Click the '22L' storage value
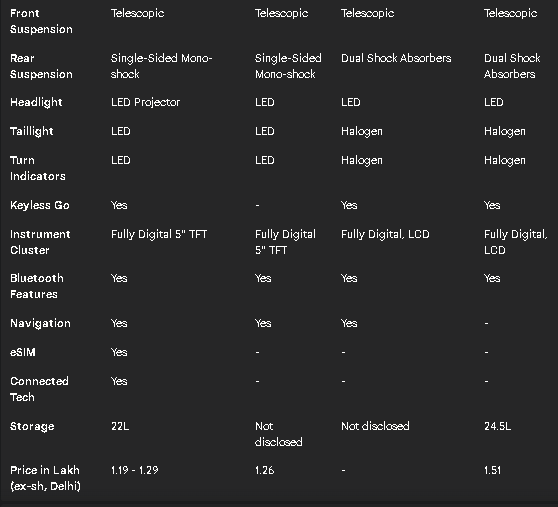This screenshot has width=558, height=507. coord(120,426)
